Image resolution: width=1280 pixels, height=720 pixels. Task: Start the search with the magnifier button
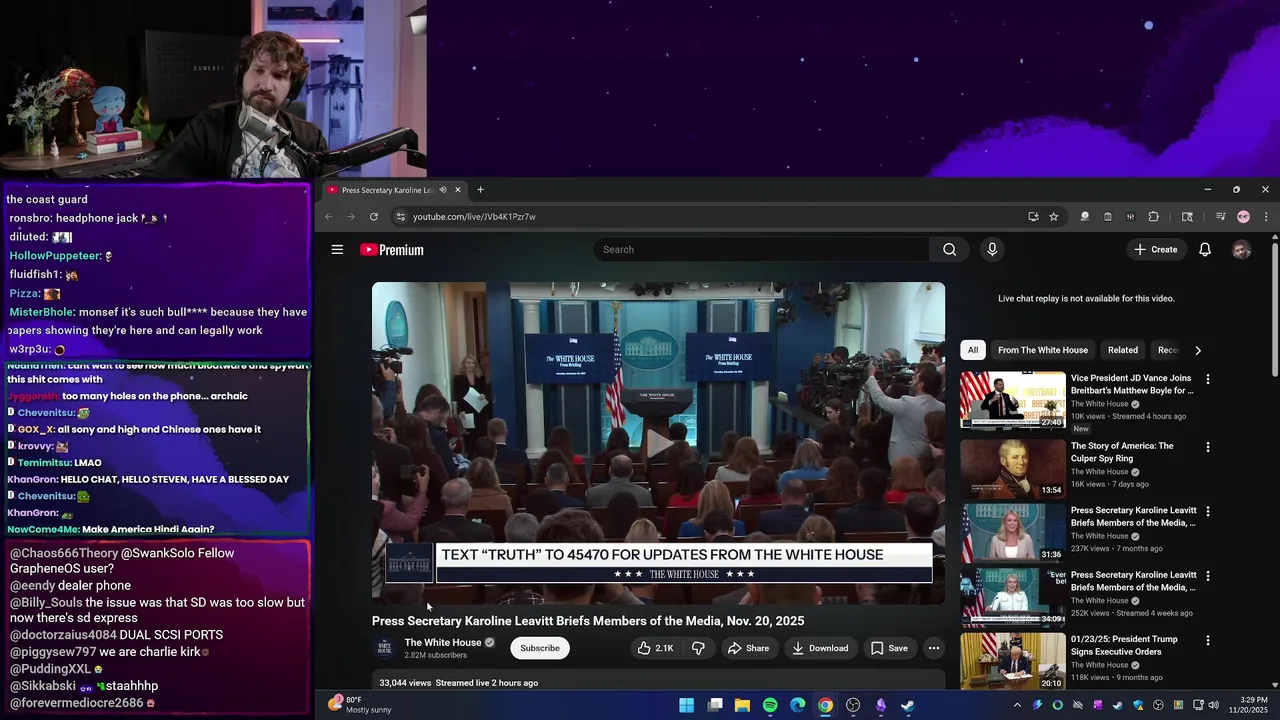(949, 250)
